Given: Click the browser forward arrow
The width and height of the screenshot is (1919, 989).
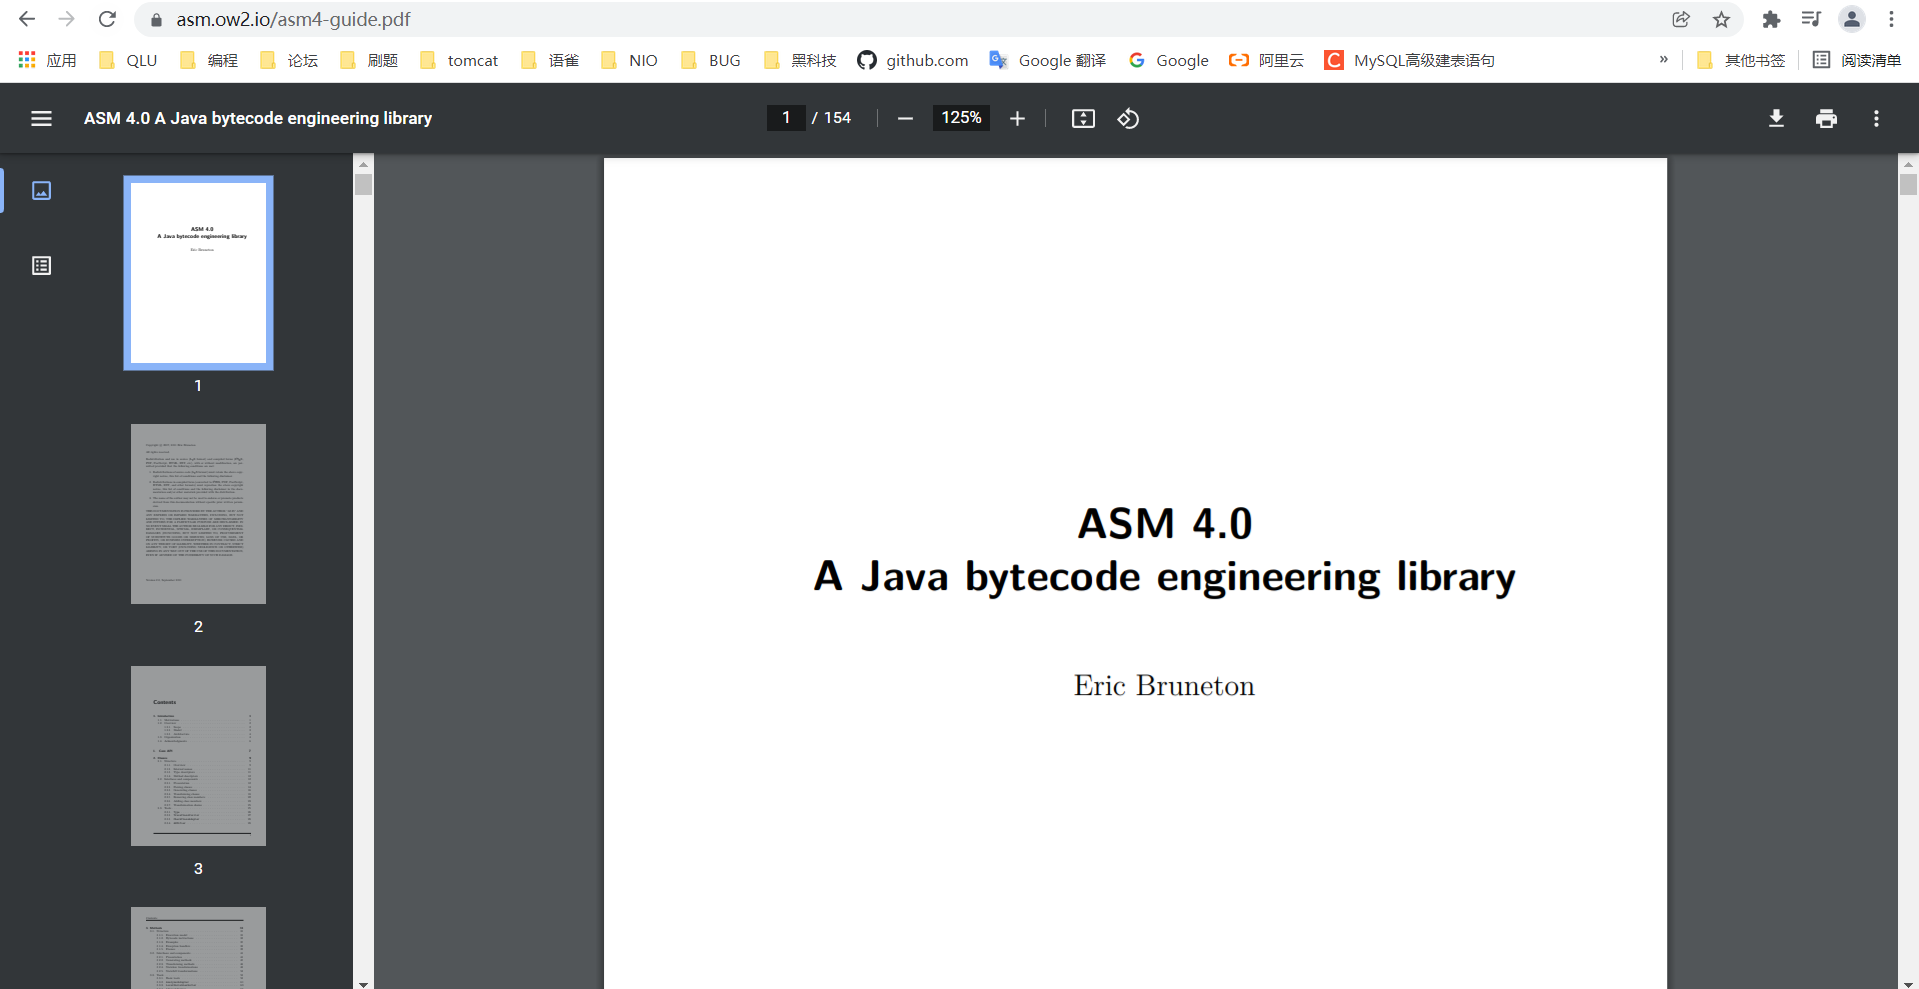Looking at the screenshot, I should pyautogui.click(x=67, y=19).
